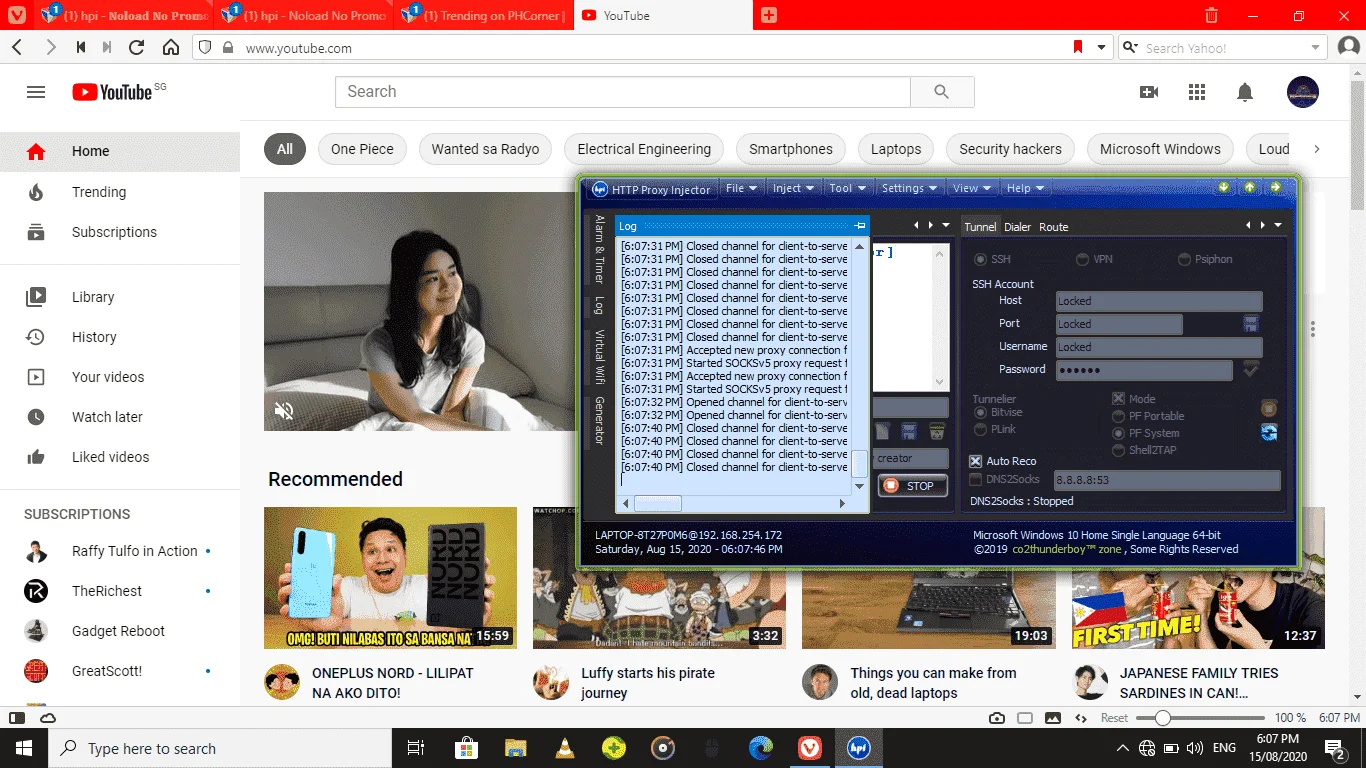Open the Settings menu dropdown
This screenshot has width=1366, height=768.
click(909, 188)
